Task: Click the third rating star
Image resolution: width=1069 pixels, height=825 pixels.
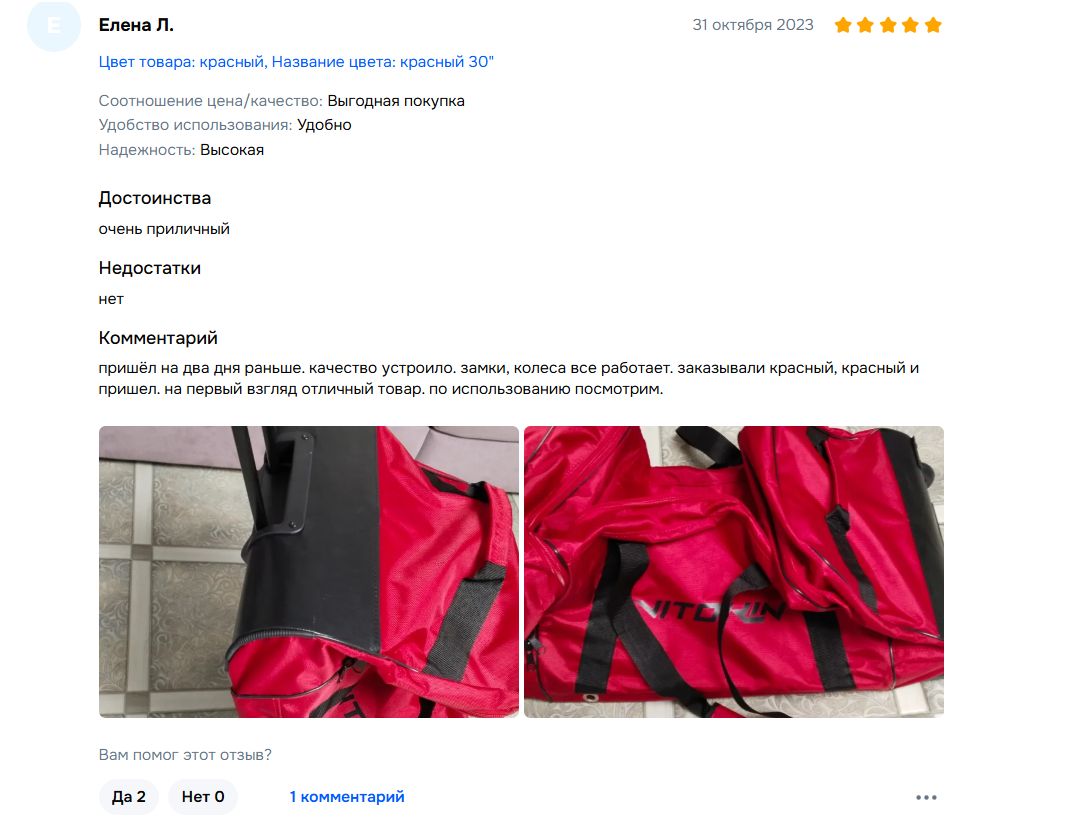Action: coord(888,25)
